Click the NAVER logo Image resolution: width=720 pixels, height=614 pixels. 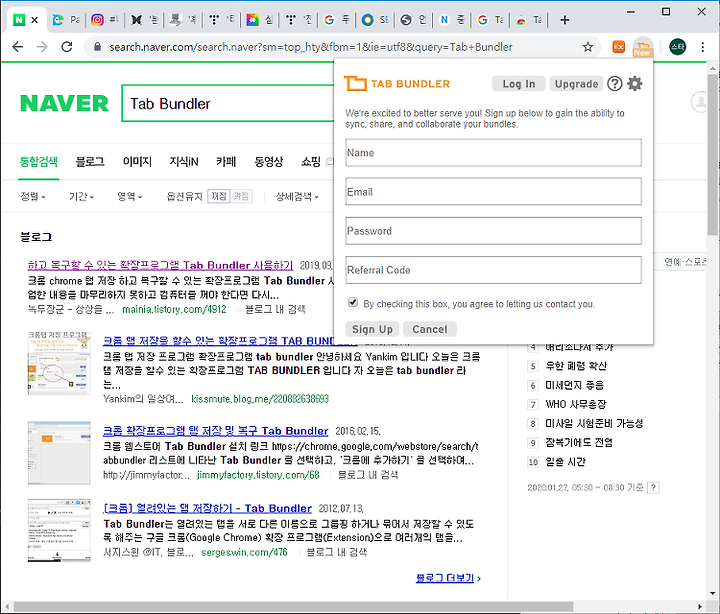tap(64, 103)
